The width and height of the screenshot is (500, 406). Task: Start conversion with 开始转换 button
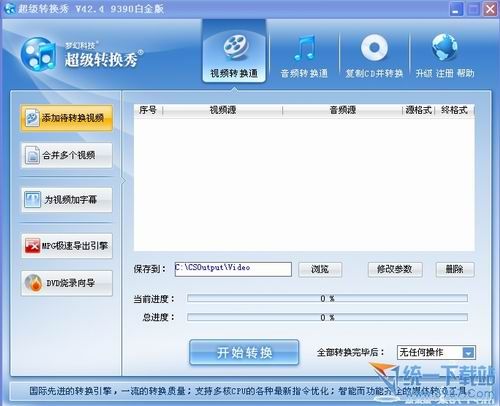[244, 352]
